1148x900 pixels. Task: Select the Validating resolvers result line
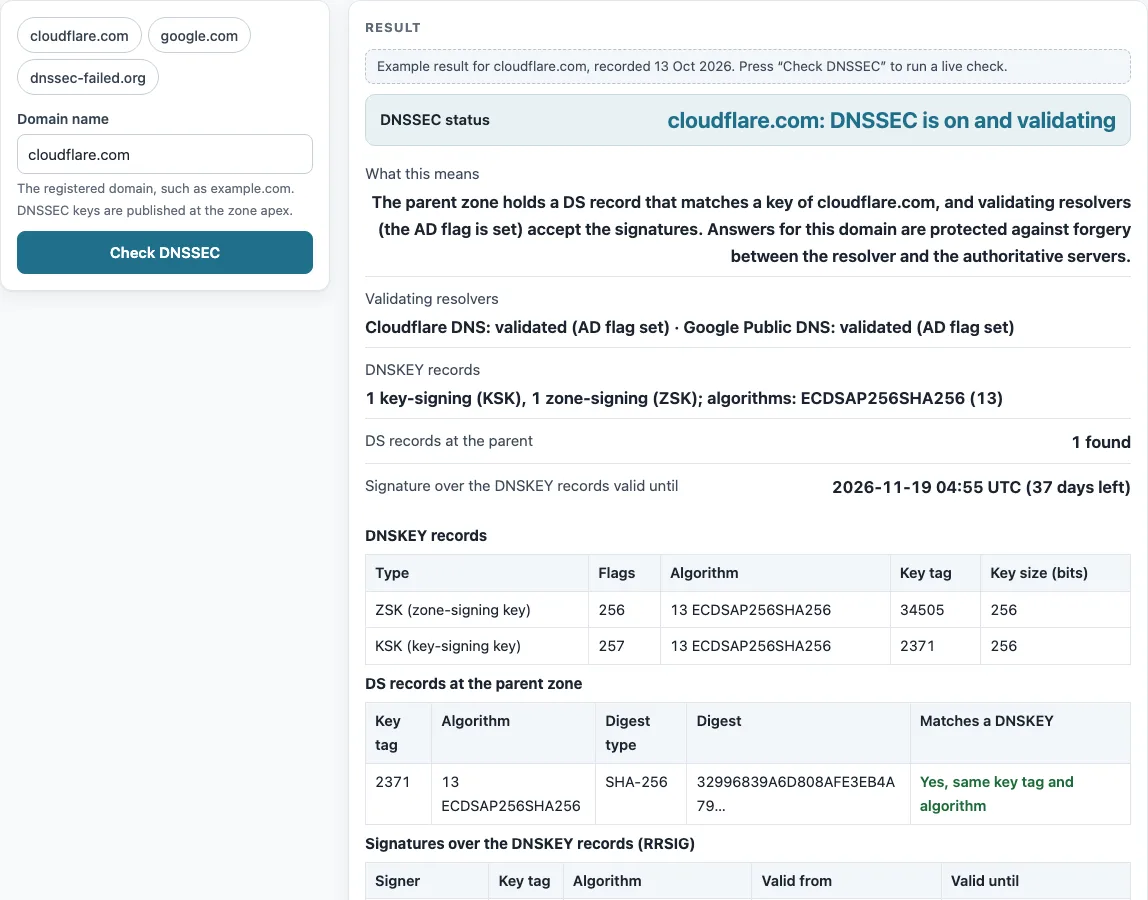[x=689, y=327]
